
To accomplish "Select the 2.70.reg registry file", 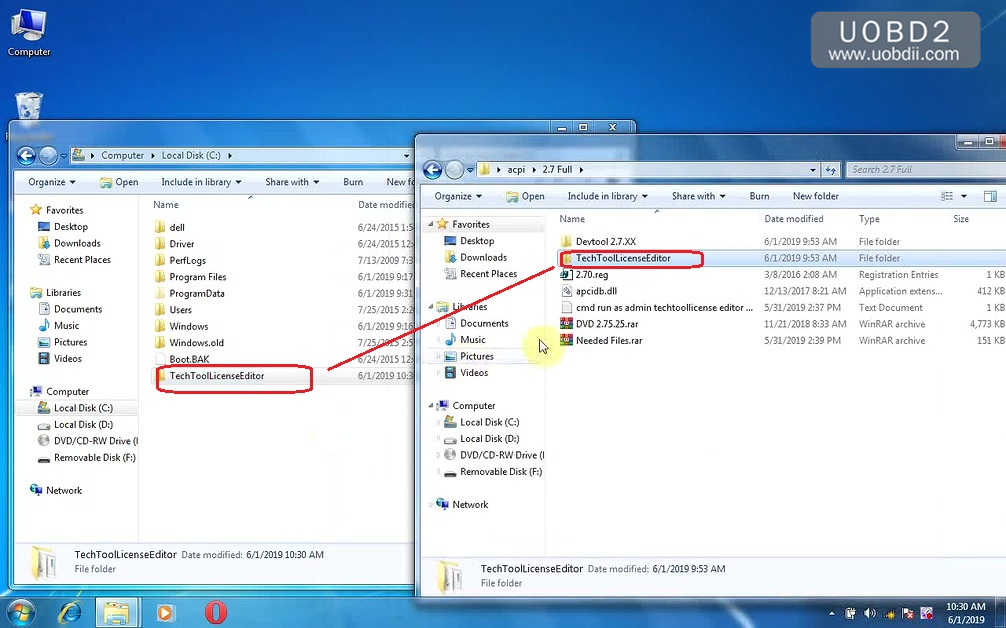I will (591, 275).
